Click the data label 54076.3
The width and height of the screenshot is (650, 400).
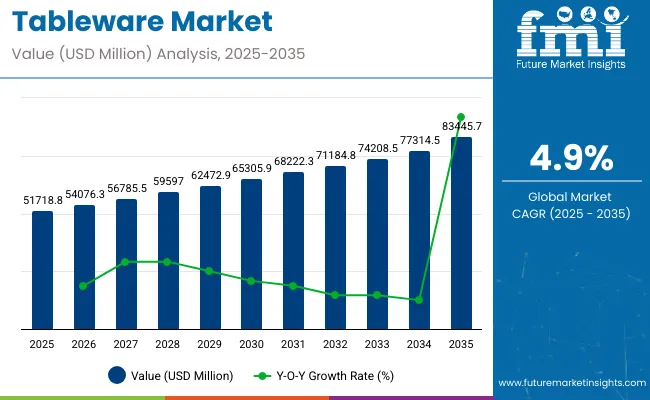click(85, 194)
